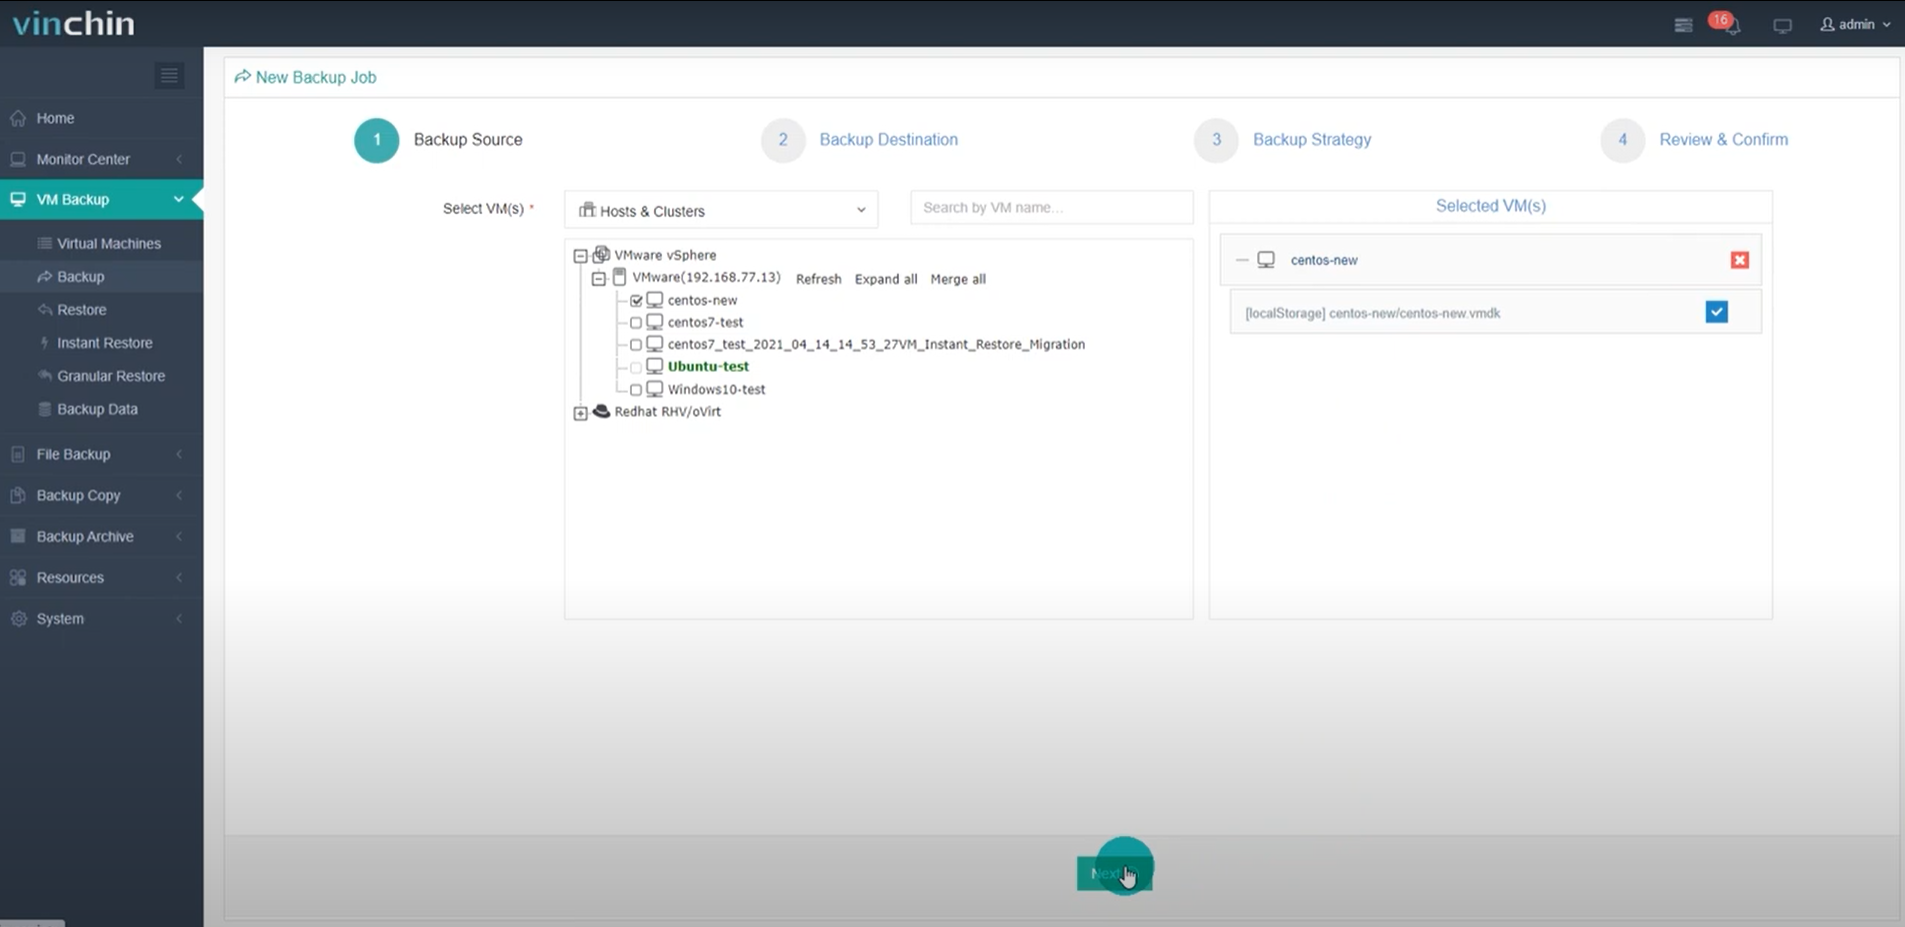Click Merge all link

958,279
